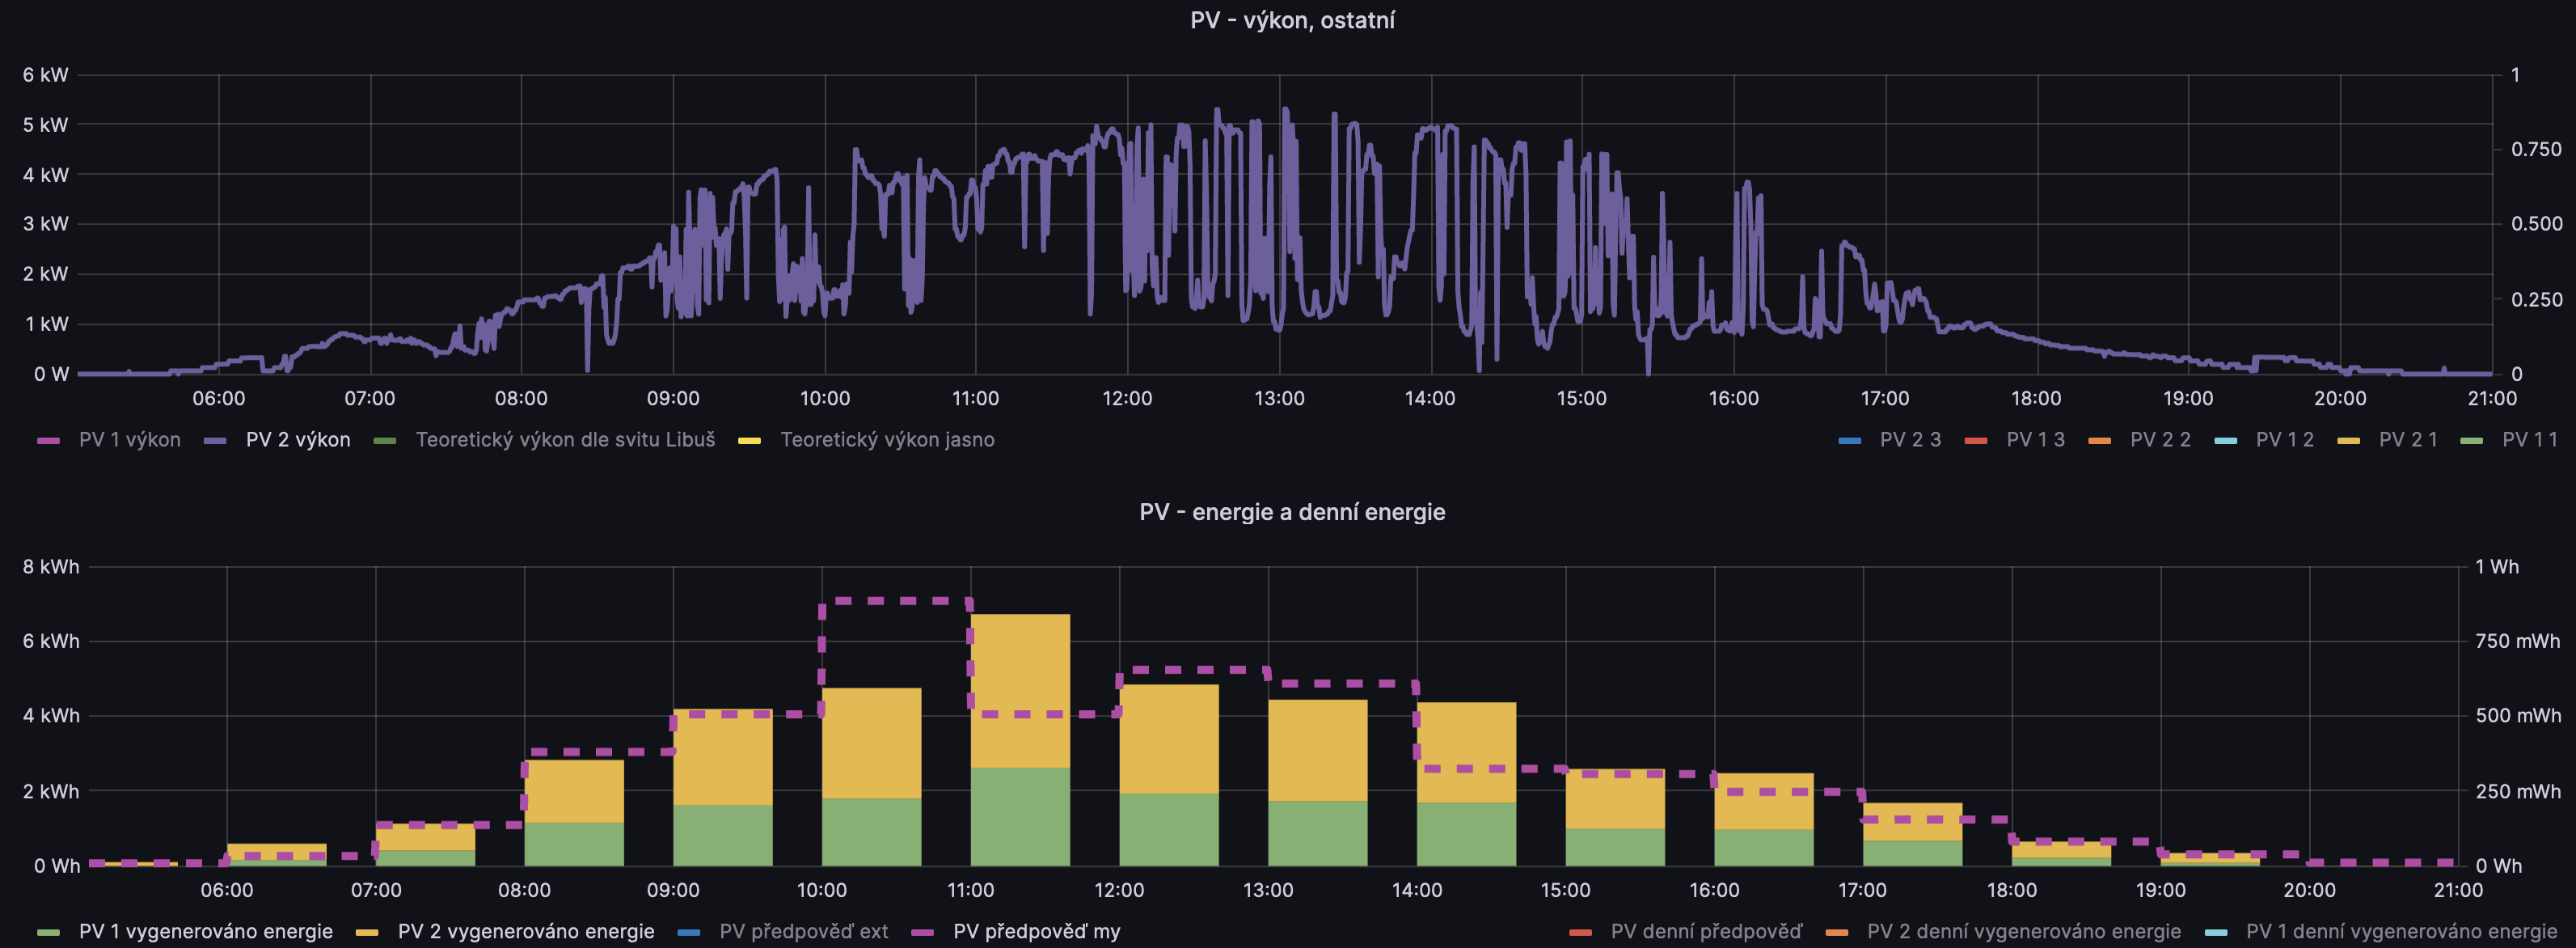Click the PV 1 2 cyan swatch
Viewport: 2576px width, 948px height.
pyautogui.click(x=2225, y=441)
